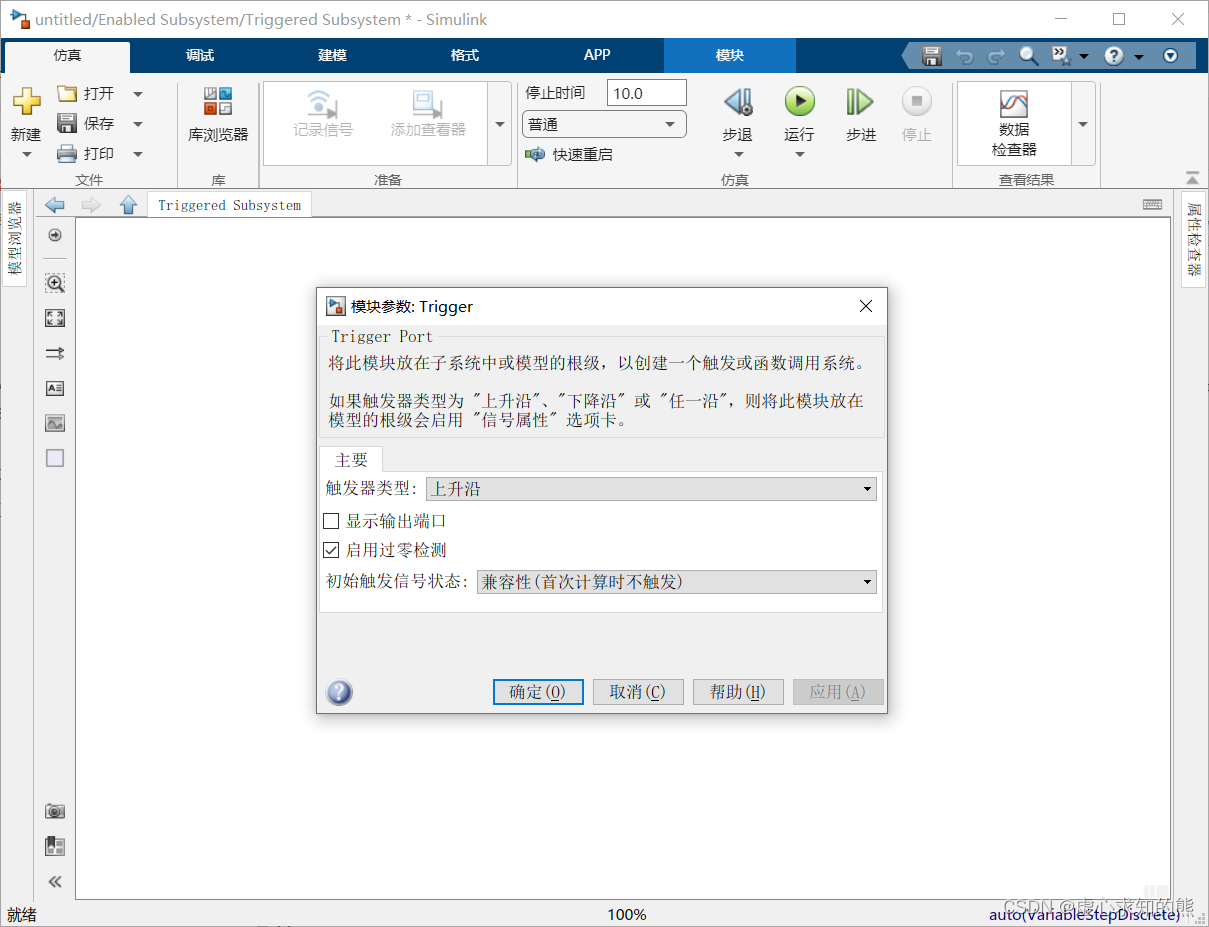Viewport: 1209px width, 927px height.
Task: Click the 打印 (Print) printer icon
Action: [x=67, y=153]
